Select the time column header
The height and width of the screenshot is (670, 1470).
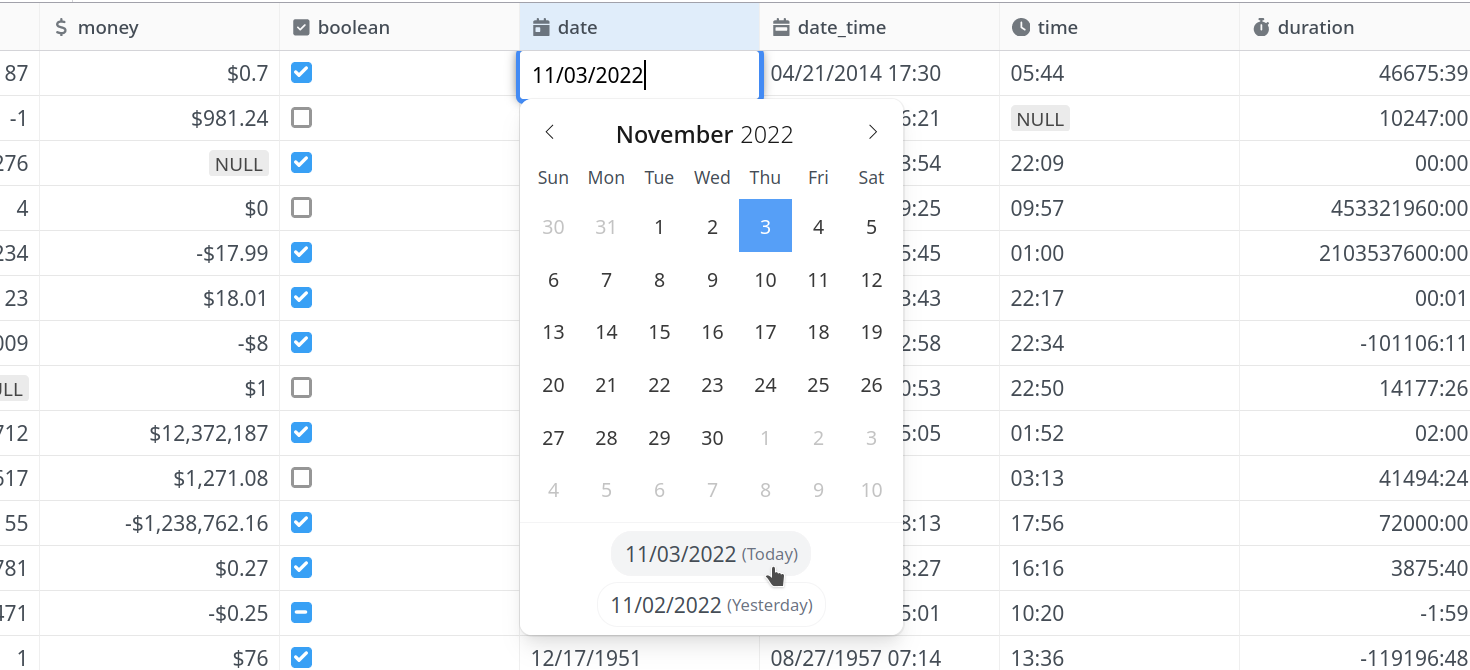pos(1119,27)
